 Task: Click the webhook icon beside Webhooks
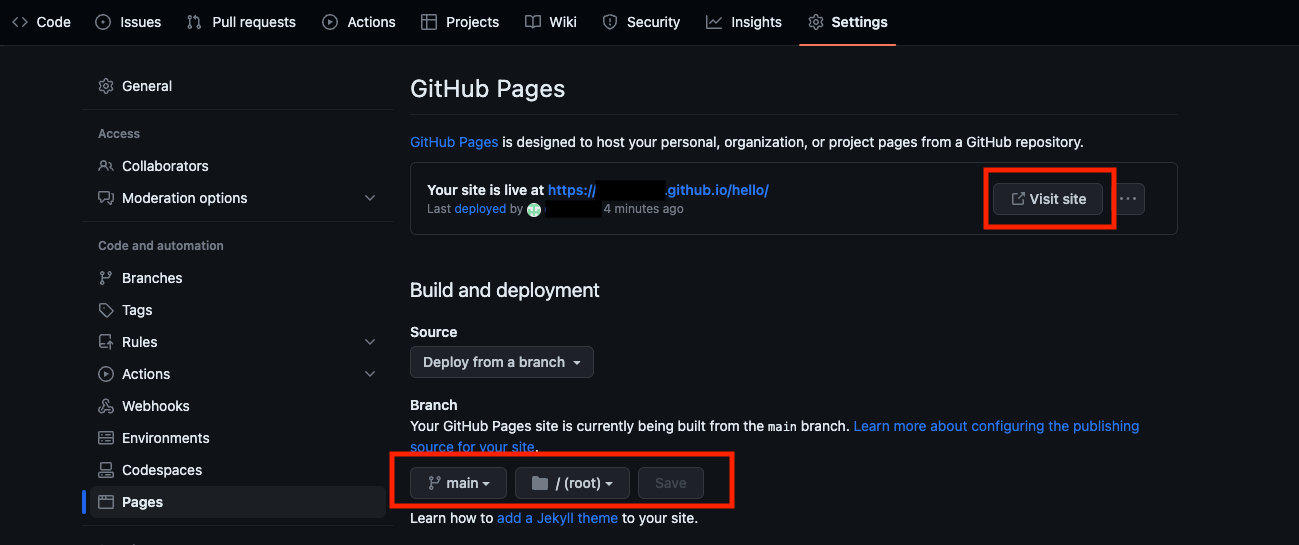pyautogui.click(x=106, y=406)
